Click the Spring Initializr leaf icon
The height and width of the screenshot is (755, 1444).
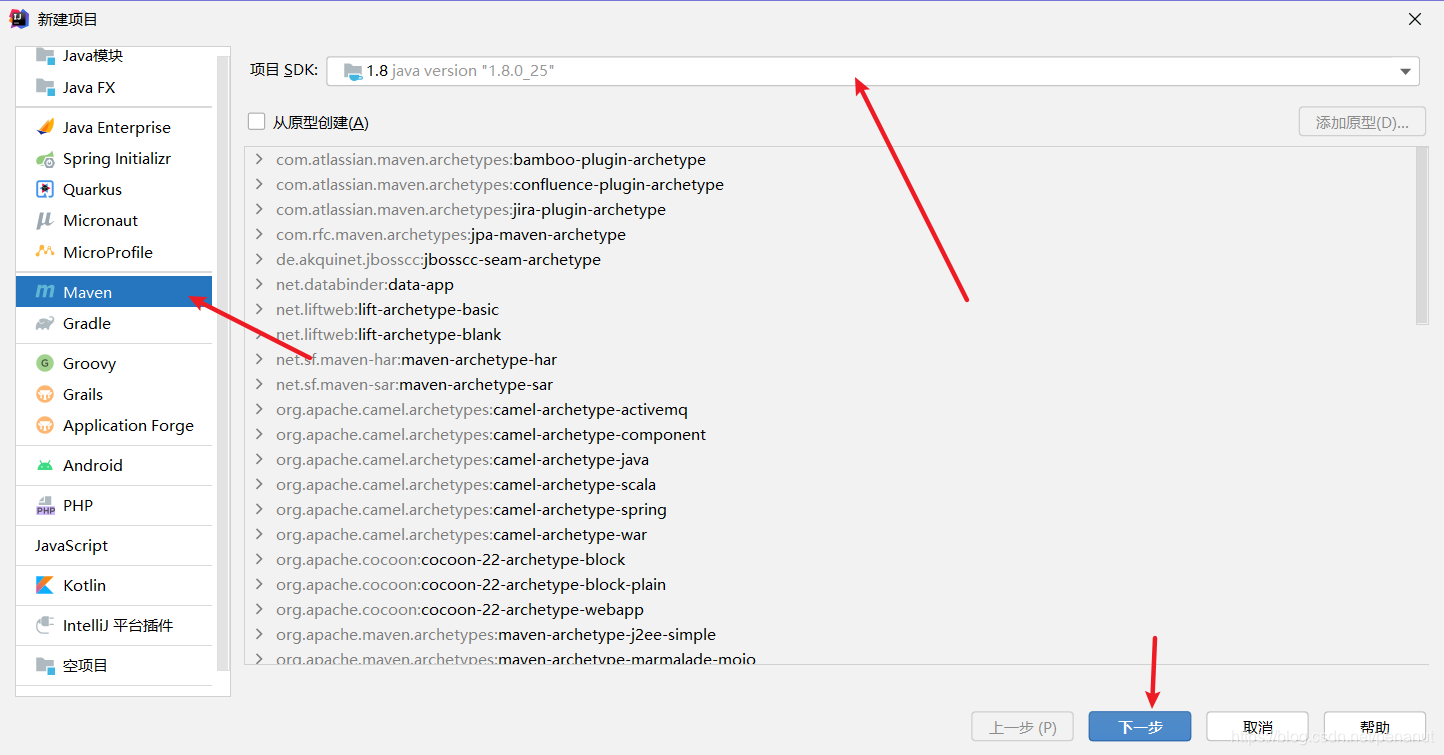45,158
